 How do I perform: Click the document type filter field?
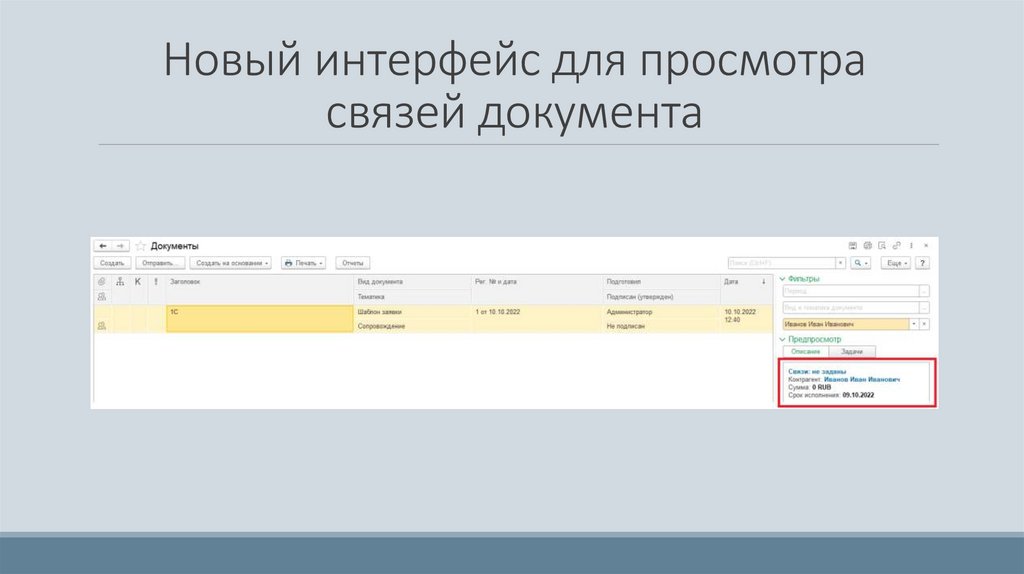pyautogui.click(x=850, y=308)
